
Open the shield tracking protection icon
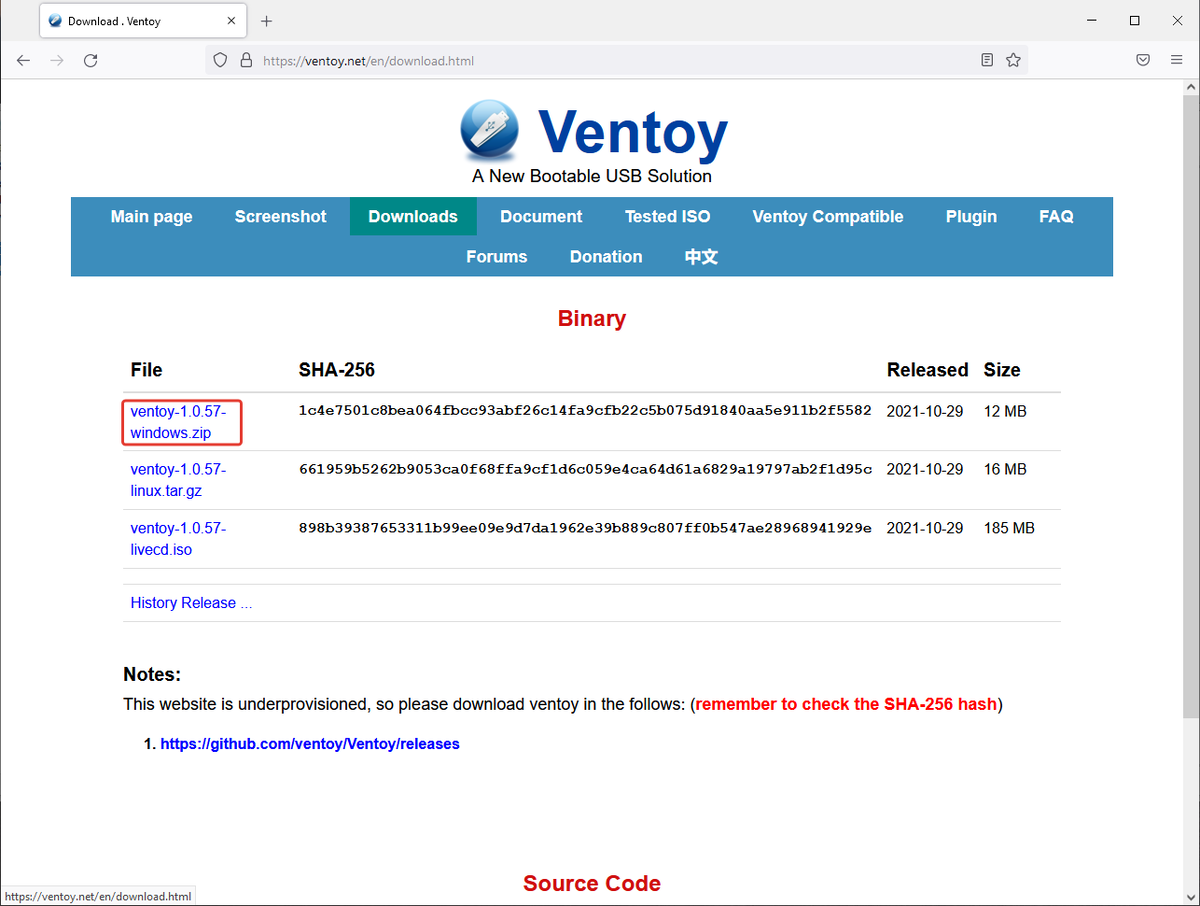click(x=221, y=60)
